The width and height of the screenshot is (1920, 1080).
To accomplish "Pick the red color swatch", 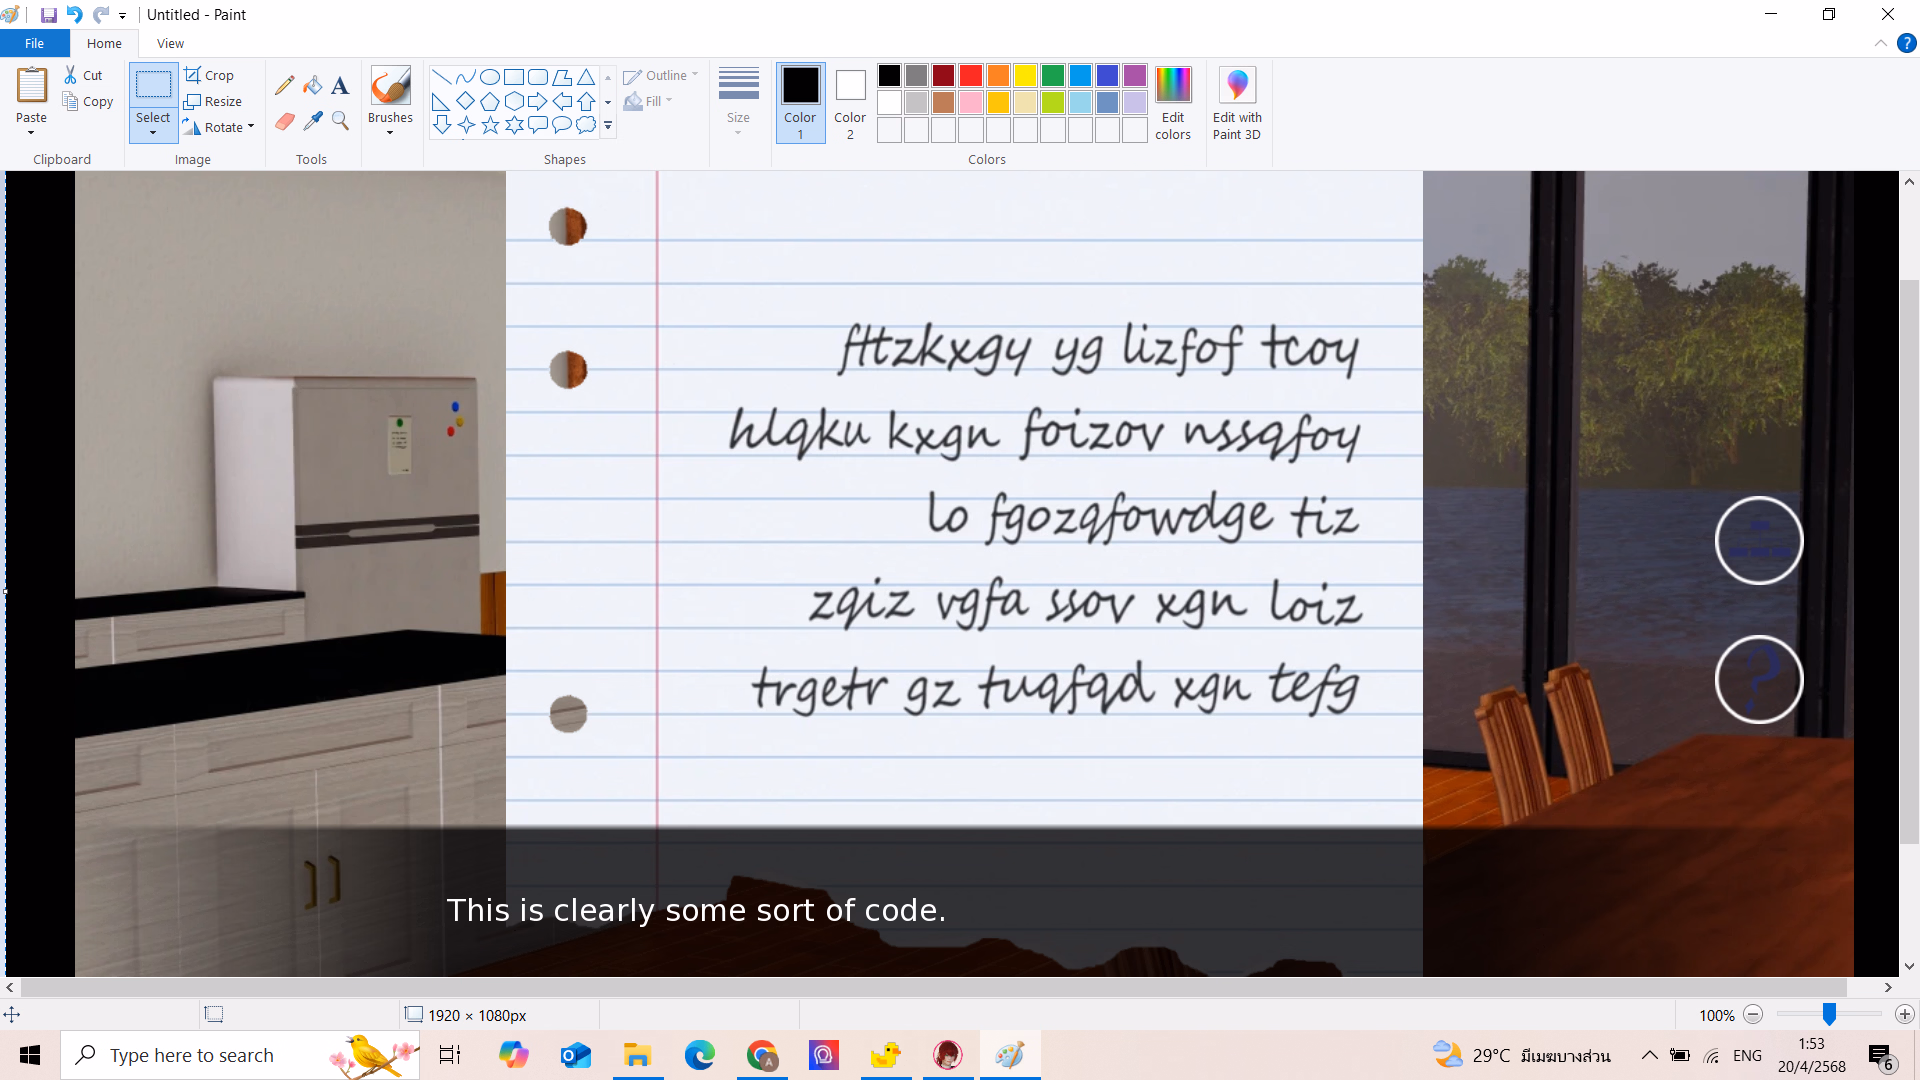I will [971, 75].
